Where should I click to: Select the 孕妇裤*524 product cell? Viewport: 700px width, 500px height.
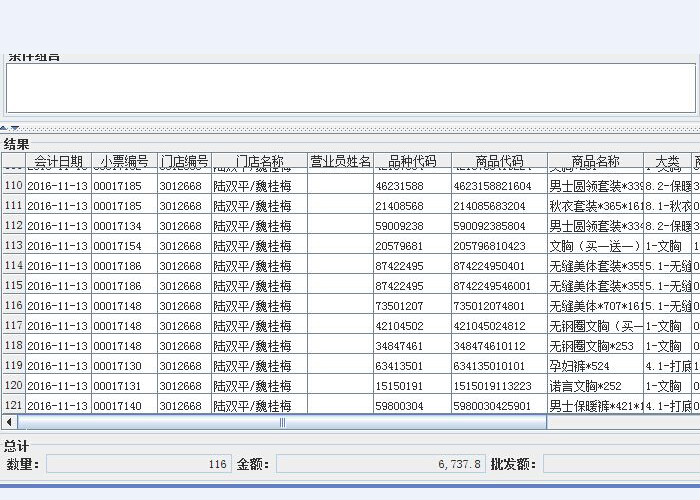click(x=595, y=366)
